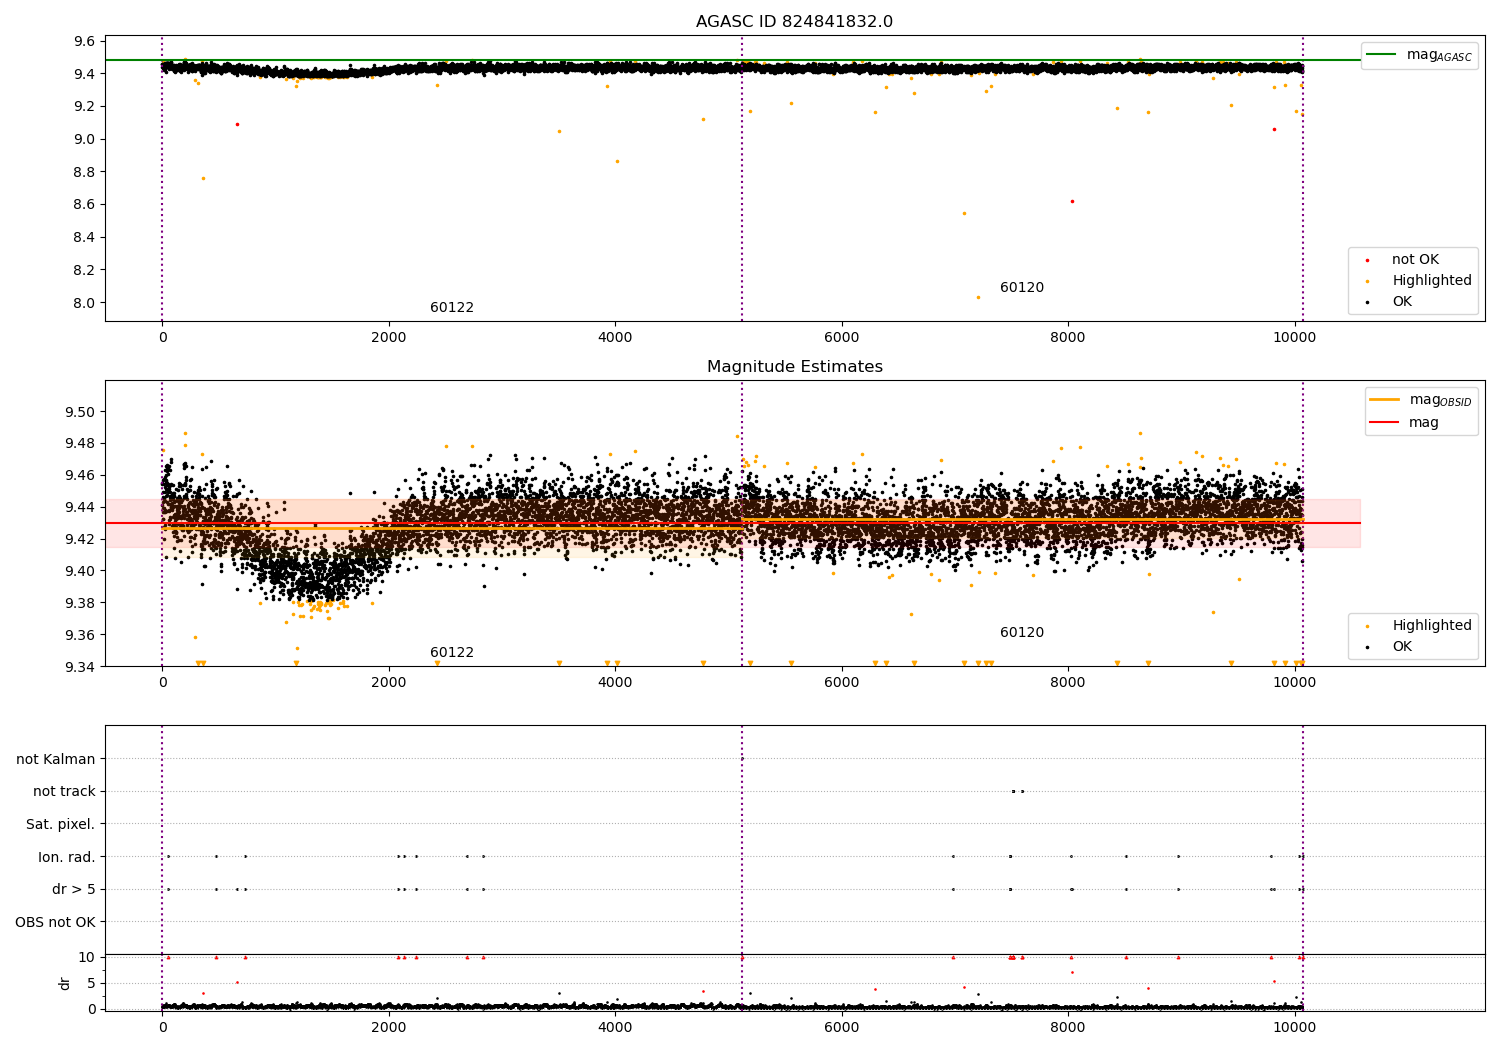Click the plot title "AGASC ID 824841832.0"
The width and height of the screenshot is (1500, 1050).
click(x=794, y=22)
